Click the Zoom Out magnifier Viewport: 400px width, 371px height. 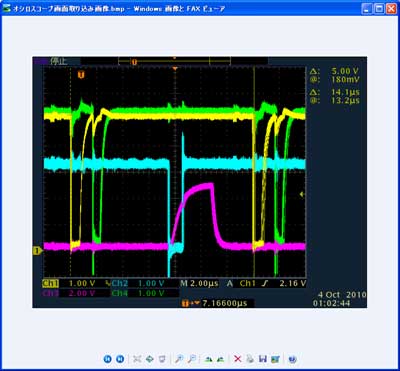pyautogui.click(x=191, y=359)
